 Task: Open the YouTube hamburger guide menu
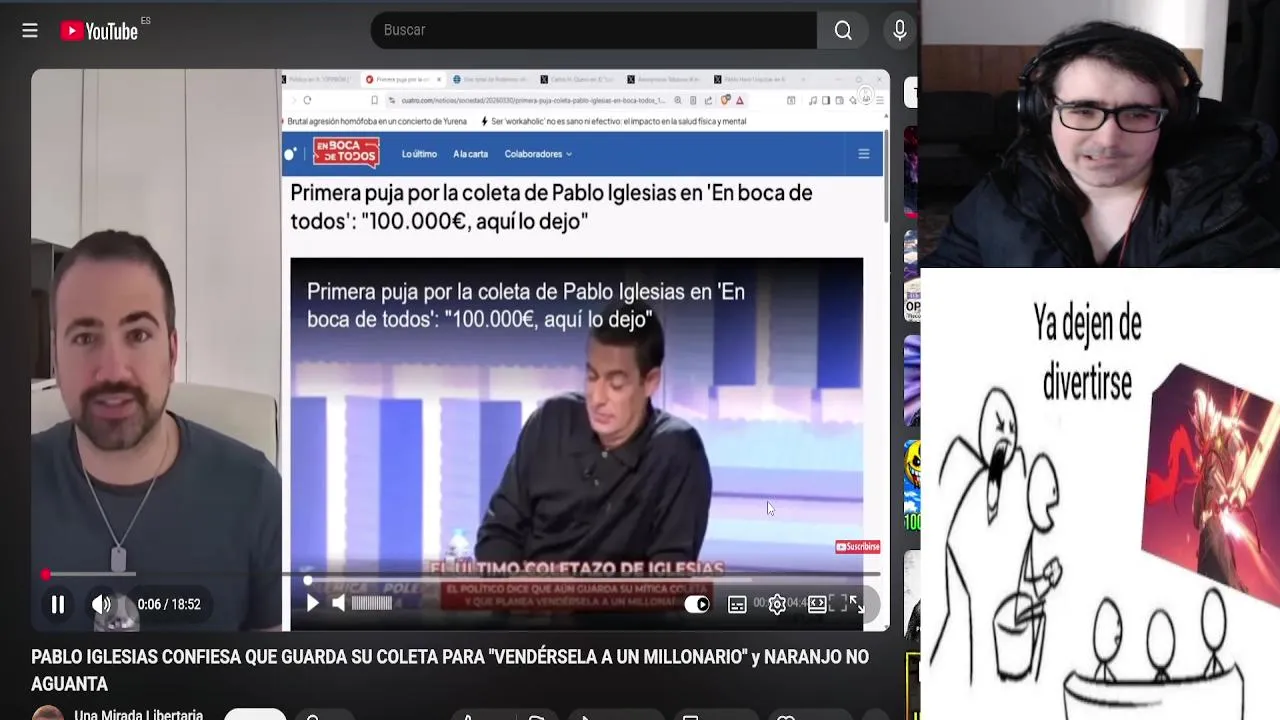coord(30,31)
